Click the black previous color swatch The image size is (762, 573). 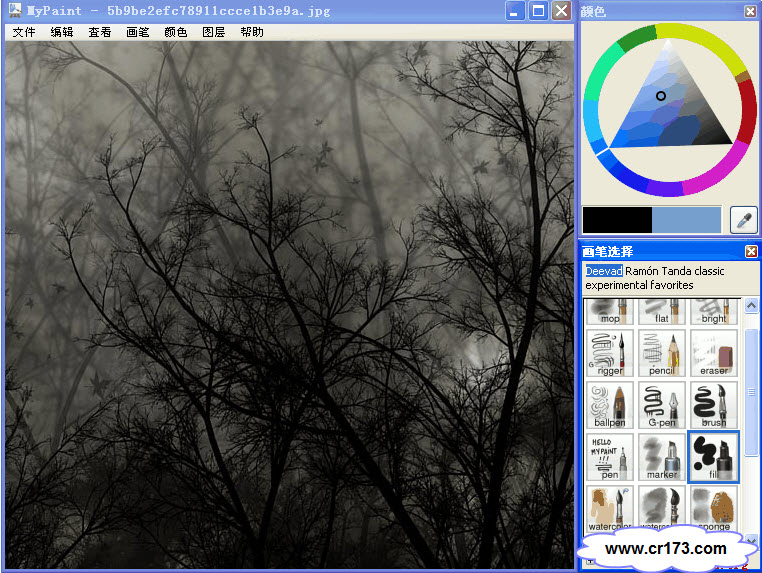(617, 220)
